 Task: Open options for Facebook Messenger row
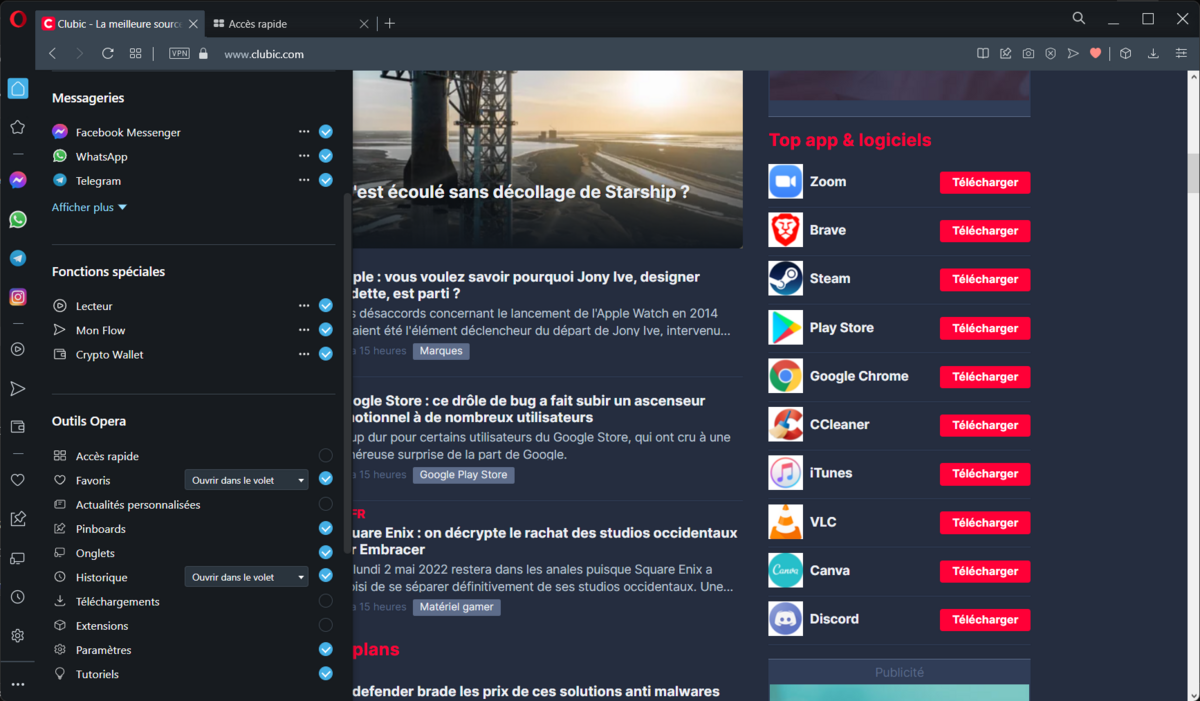(304, 132)
